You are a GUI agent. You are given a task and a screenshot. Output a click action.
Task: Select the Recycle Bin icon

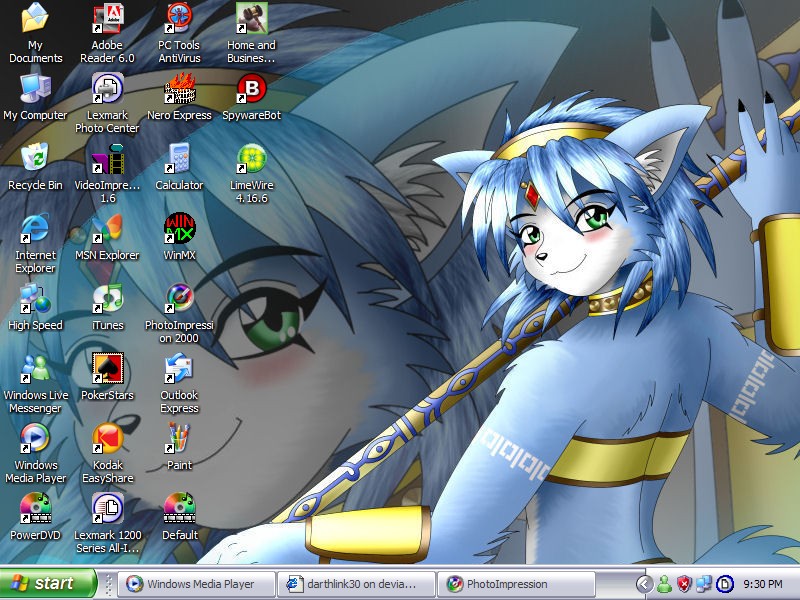[x=35, y=158]
